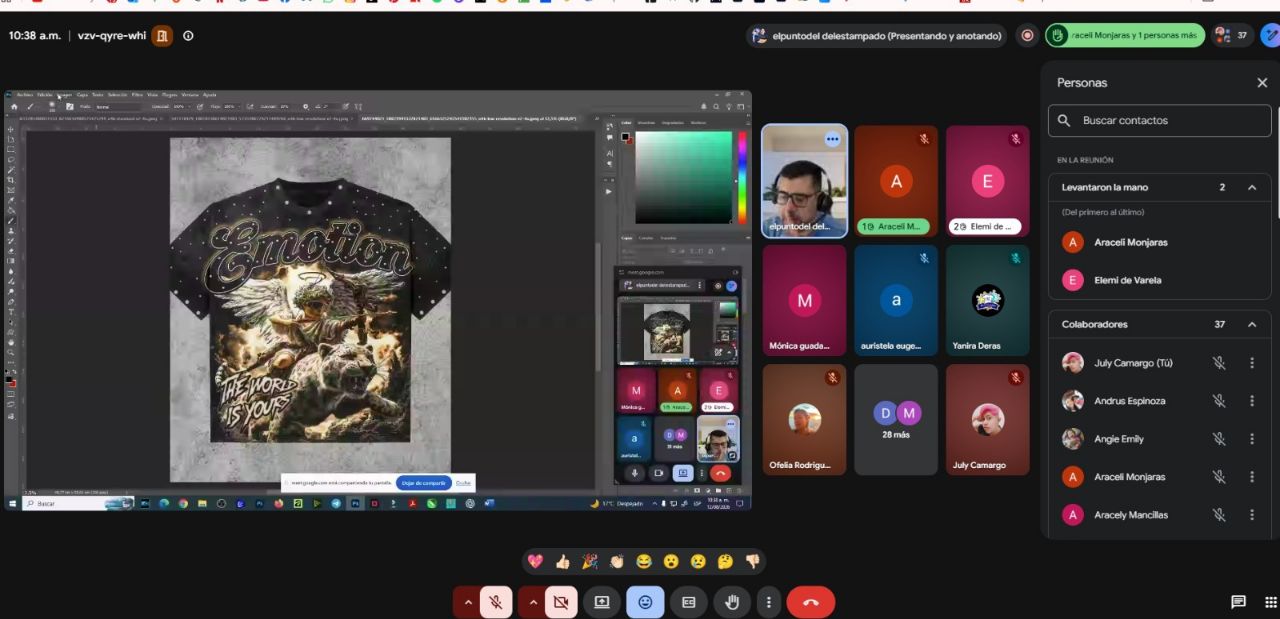Select the Yanira Deras video tile
This screenshot has width=1280, height=619.
pos(988,300)
